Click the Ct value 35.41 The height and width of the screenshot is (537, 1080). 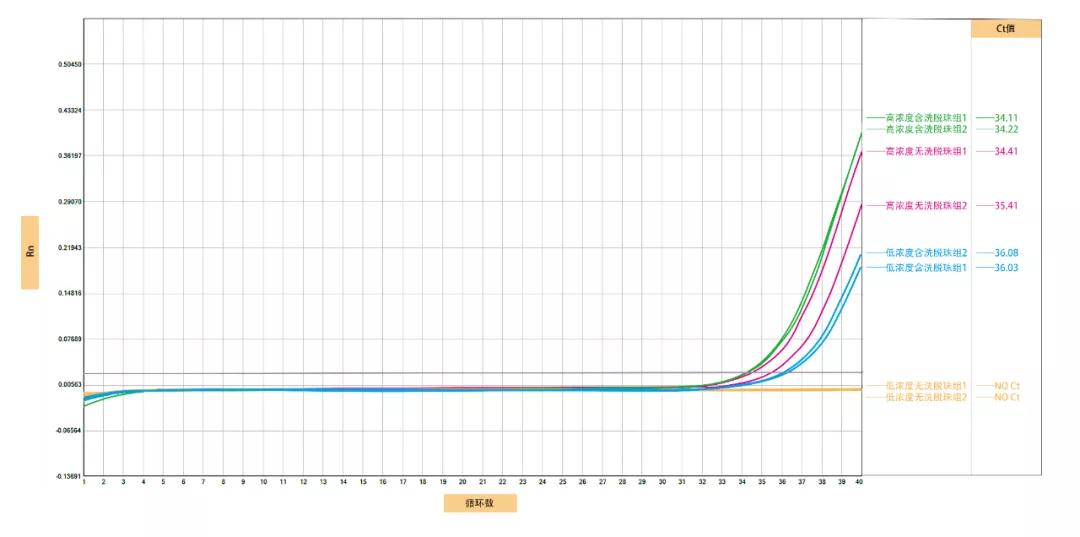coord(1006,205)
